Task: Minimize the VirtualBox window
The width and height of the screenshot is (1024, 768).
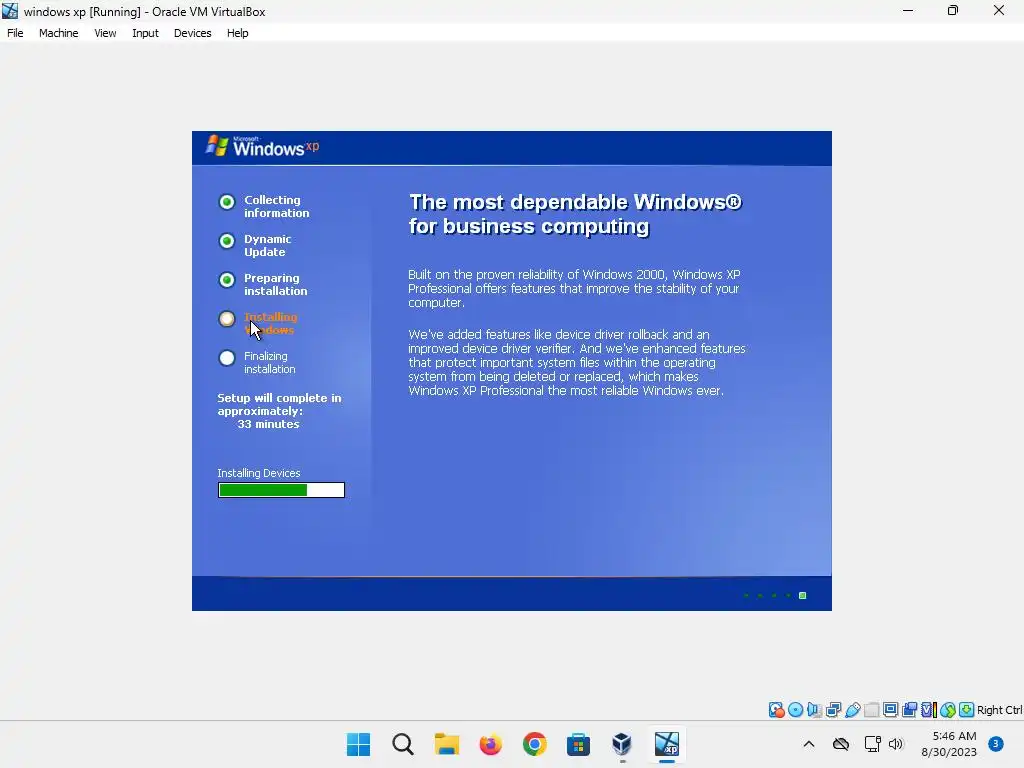Action: tap(908, 10)
